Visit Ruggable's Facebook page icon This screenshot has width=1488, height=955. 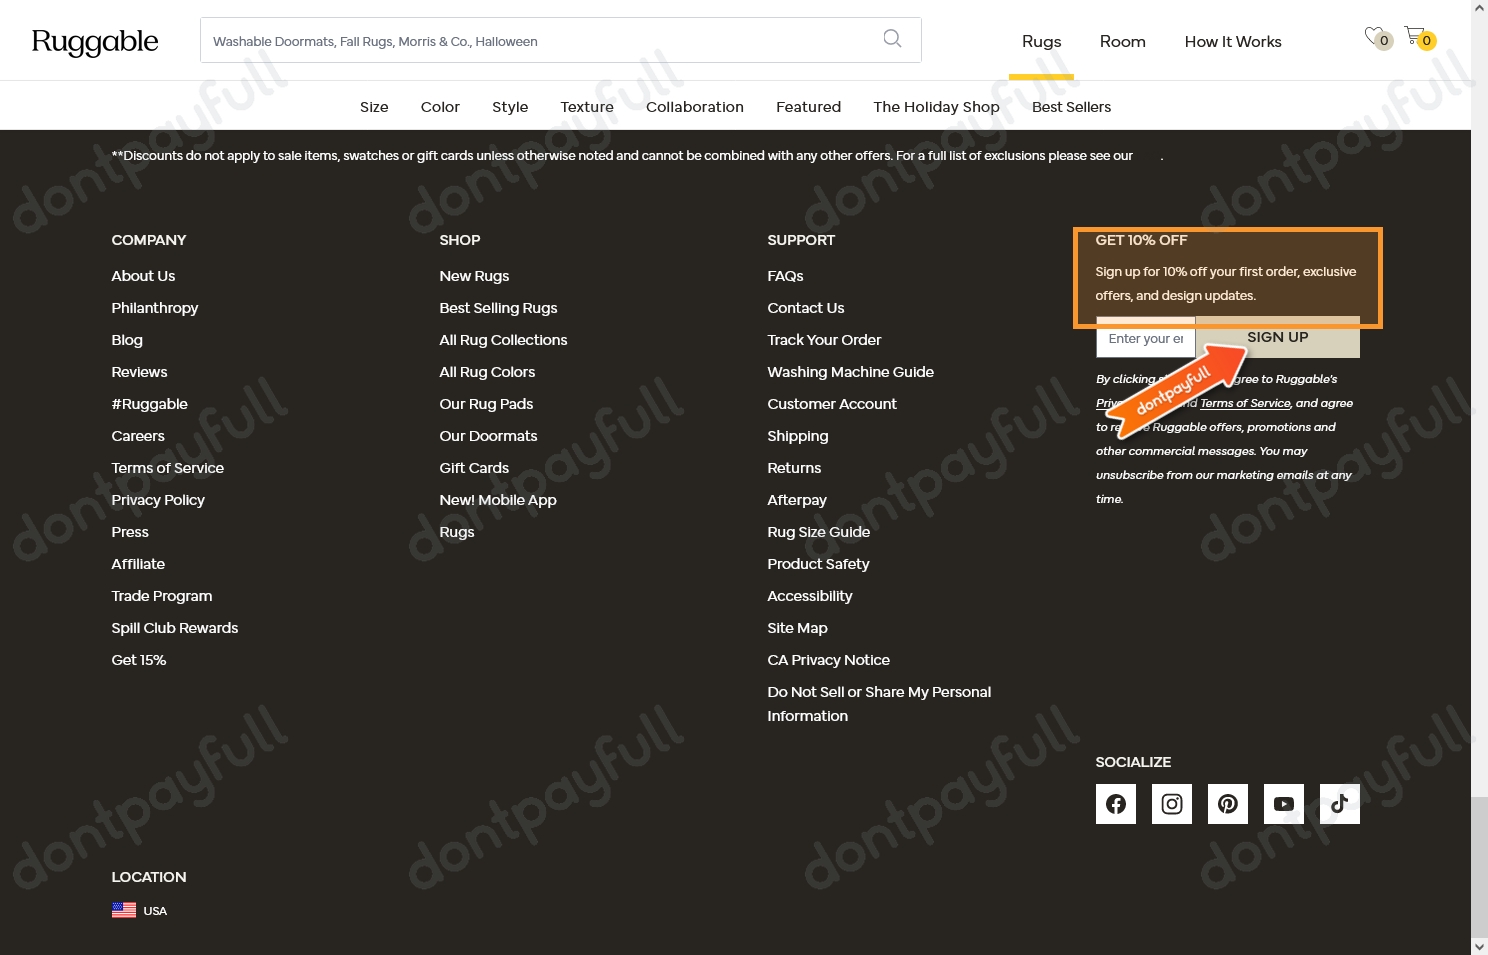coord(1115,804)
